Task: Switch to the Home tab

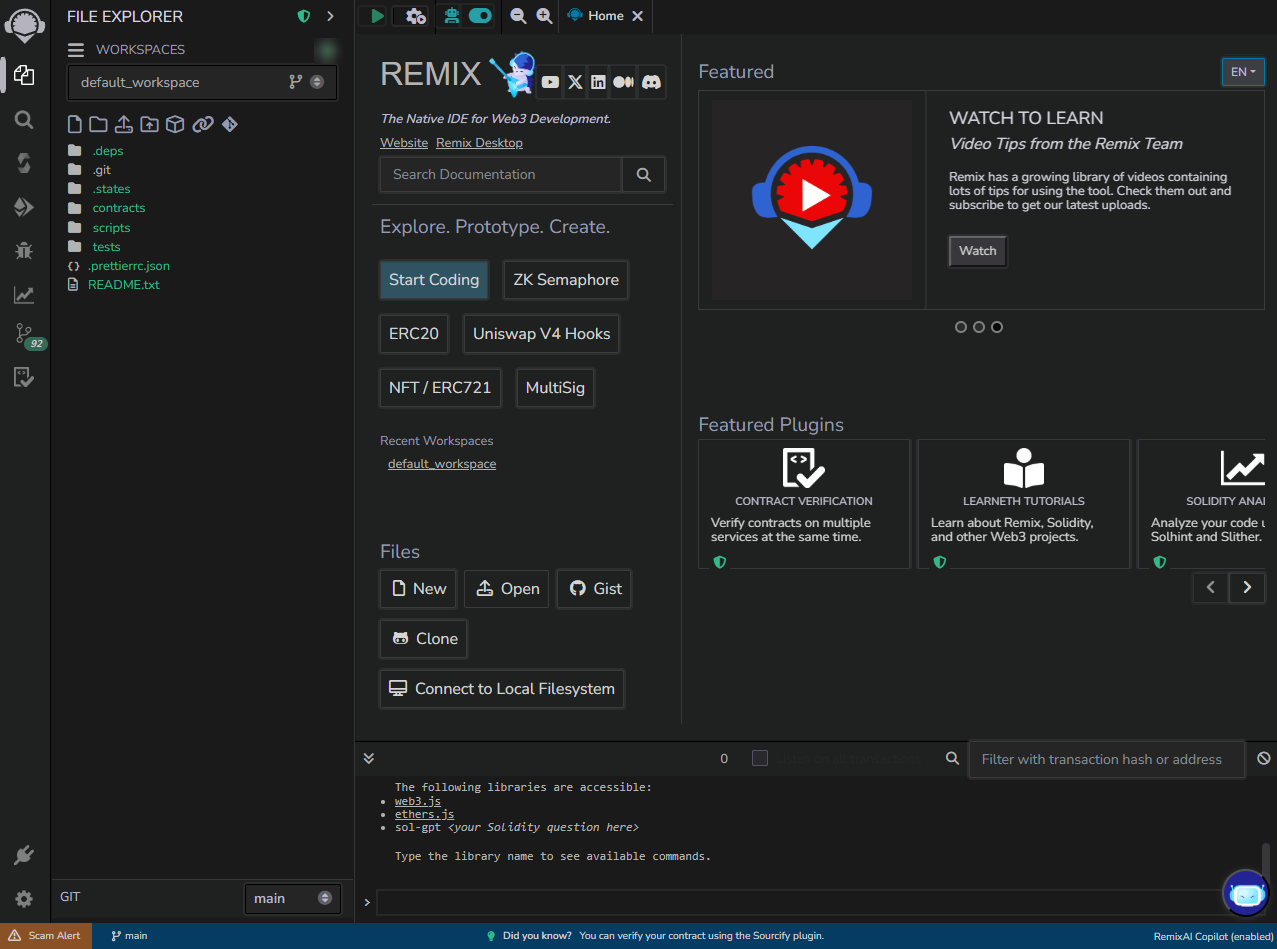Action: point(605,16)
